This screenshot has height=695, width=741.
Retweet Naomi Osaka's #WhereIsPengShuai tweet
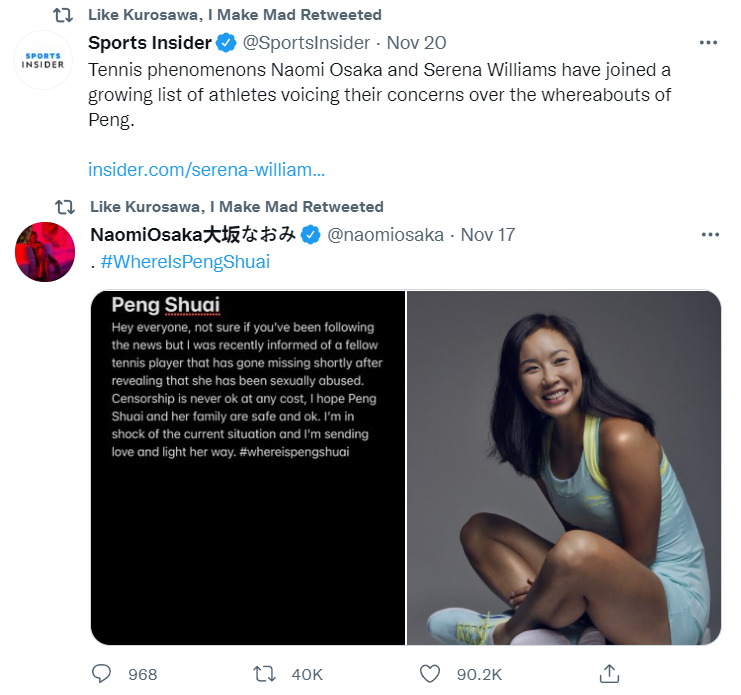coord(265,673)
